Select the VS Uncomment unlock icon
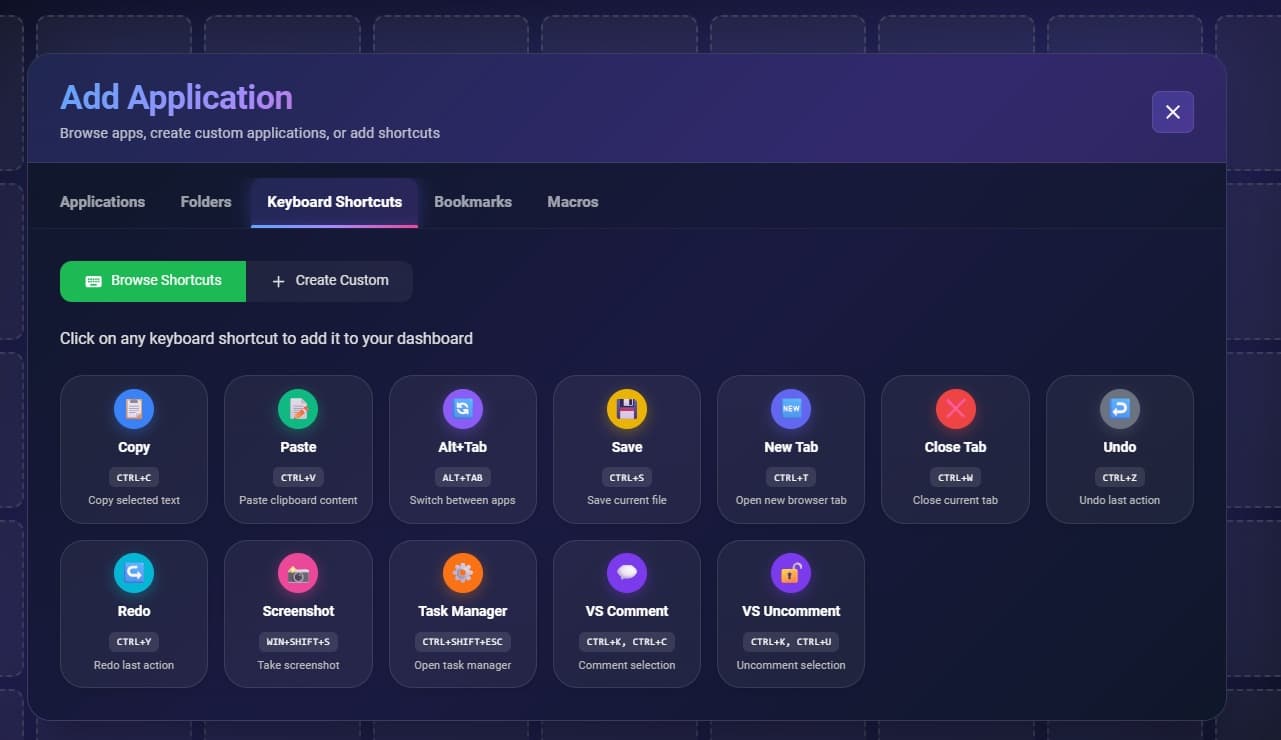This screenshot has height=740, width=1281. pyautogui.click(x=791, y=573)
